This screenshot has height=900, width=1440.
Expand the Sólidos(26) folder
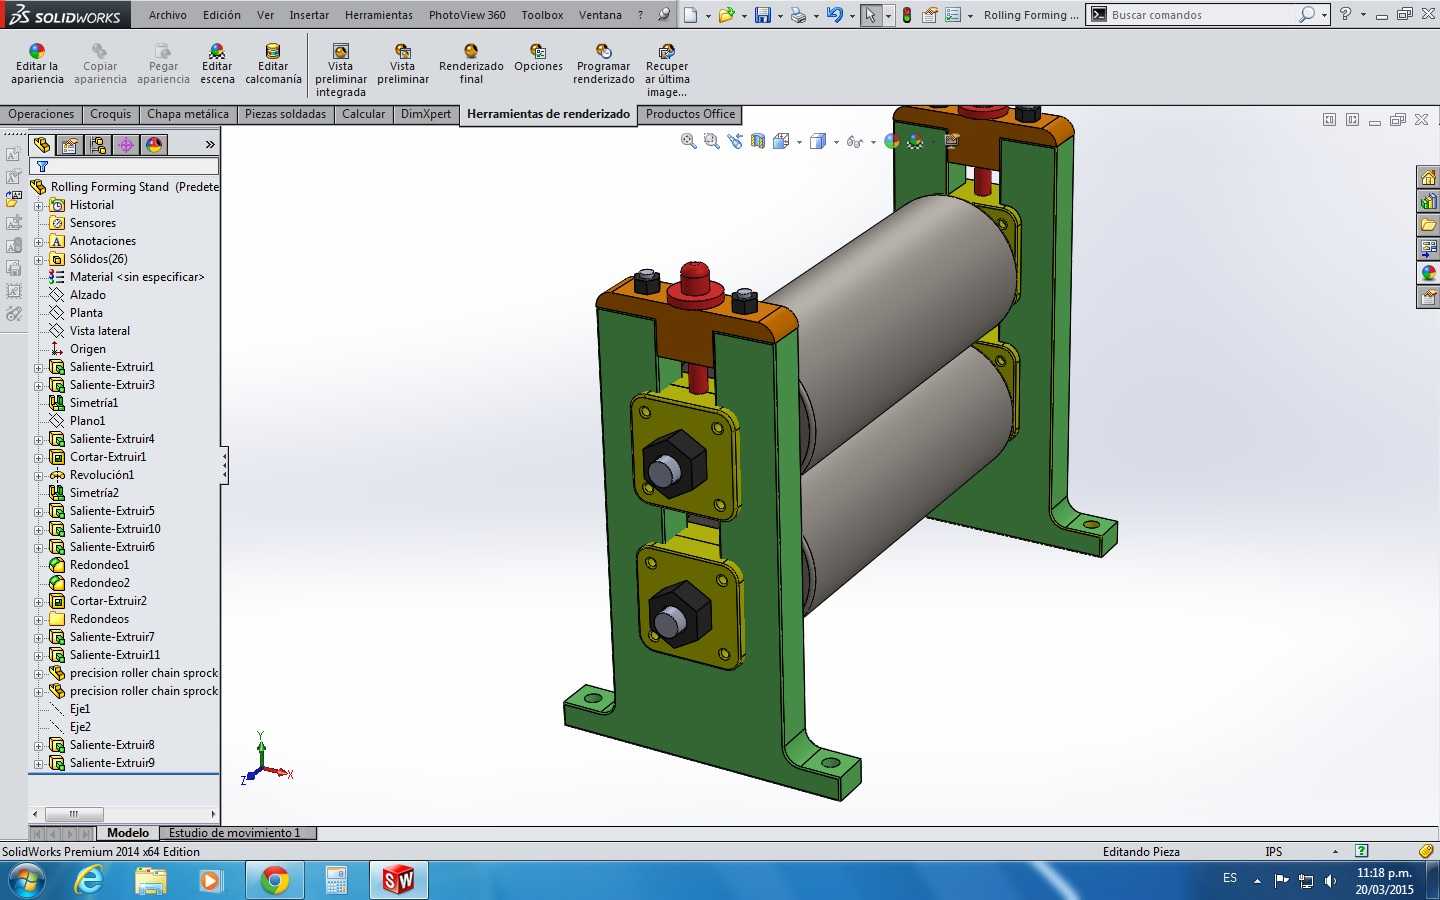39,259
